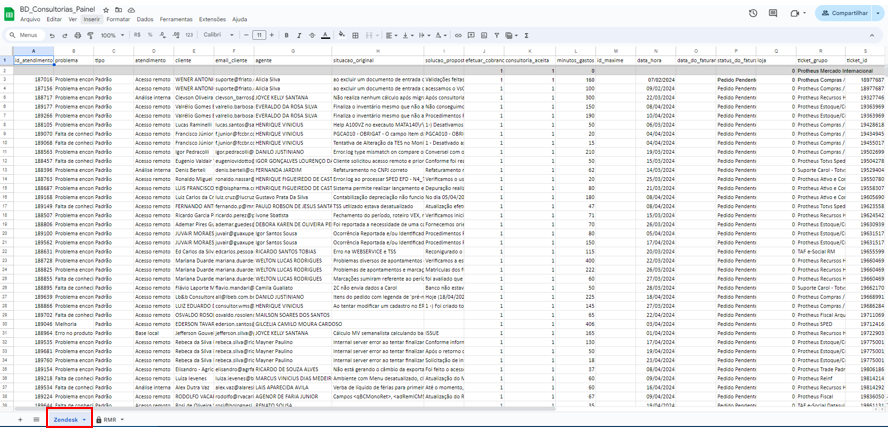Open the Editar menu
The image size is (888, 429).
(x=54, y=19)
